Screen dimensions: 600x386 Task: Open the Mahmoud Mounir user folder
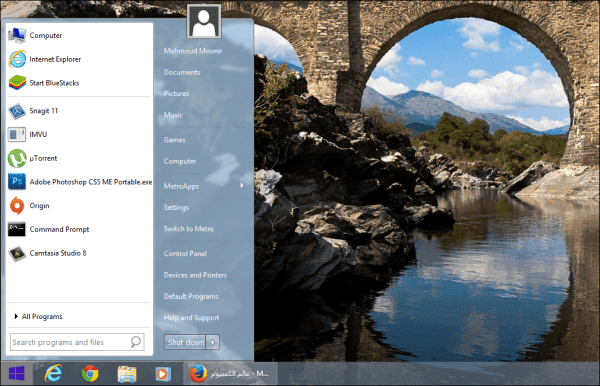tap(192, 51)
